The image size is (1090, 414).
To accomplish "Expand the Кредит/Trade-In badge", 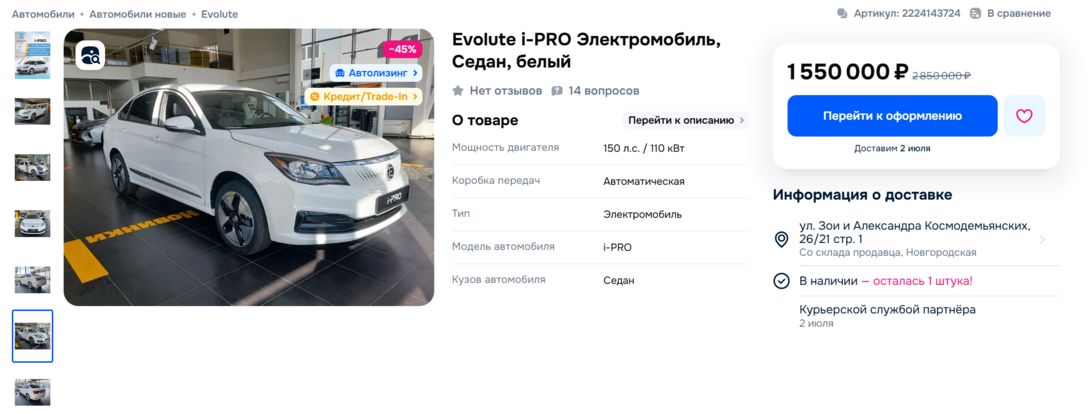I will (364, 97).
